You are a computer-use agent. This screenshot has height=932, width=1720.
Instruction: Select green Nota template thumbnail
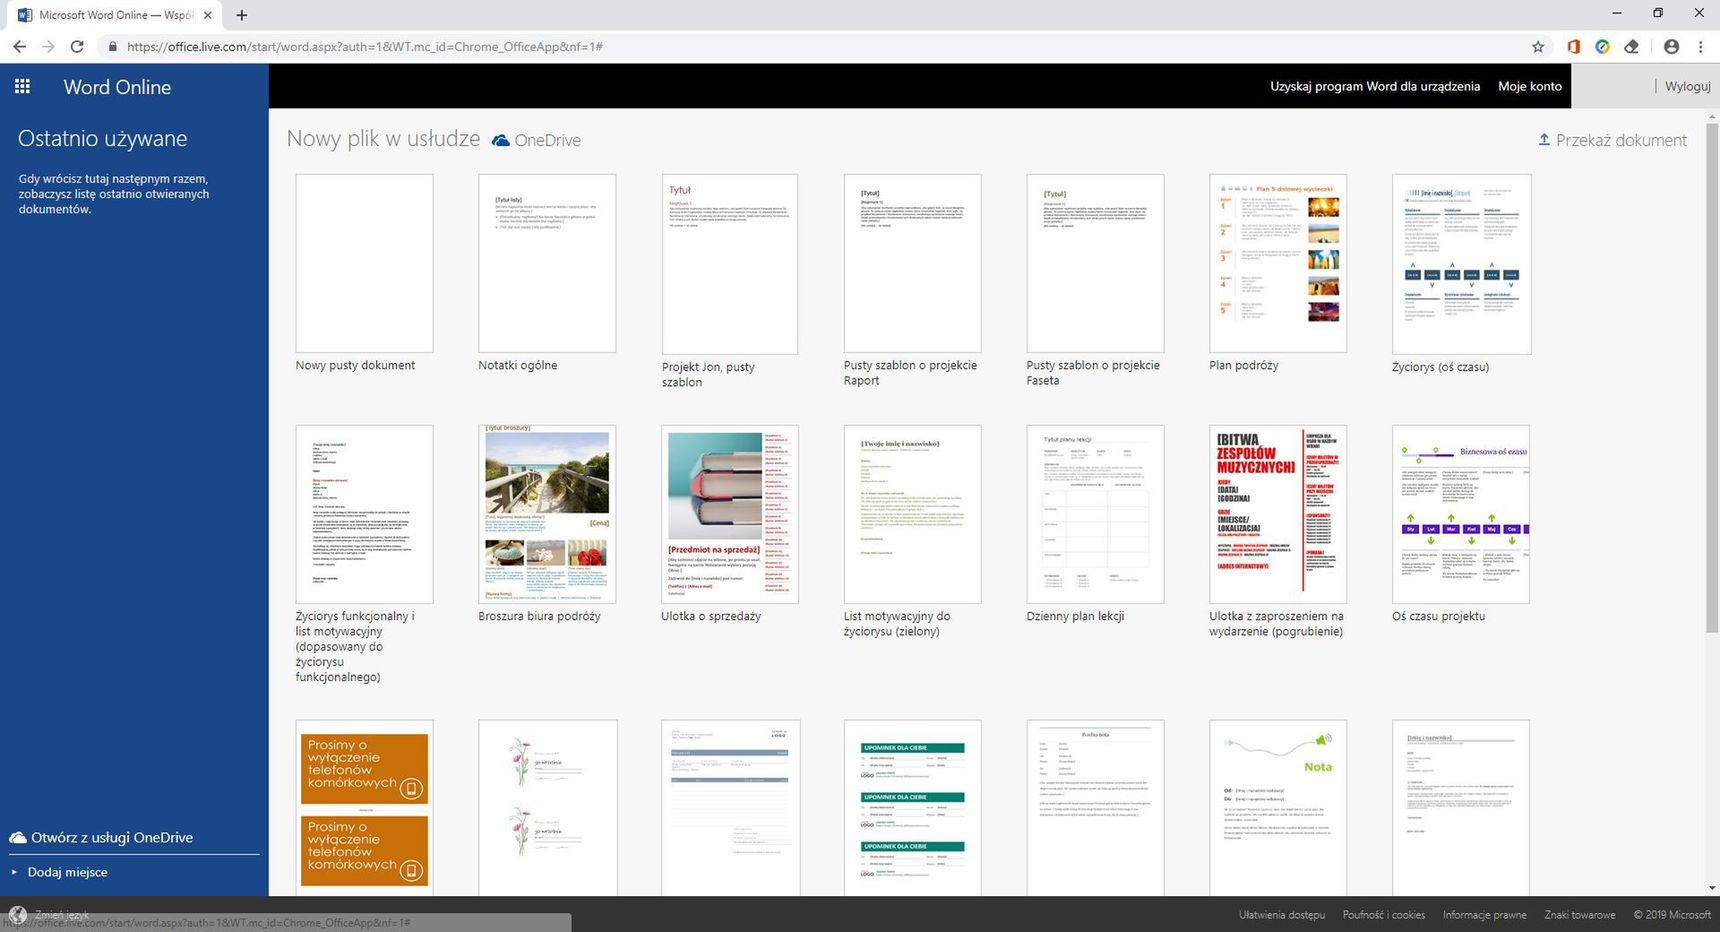pos(1278,808)
